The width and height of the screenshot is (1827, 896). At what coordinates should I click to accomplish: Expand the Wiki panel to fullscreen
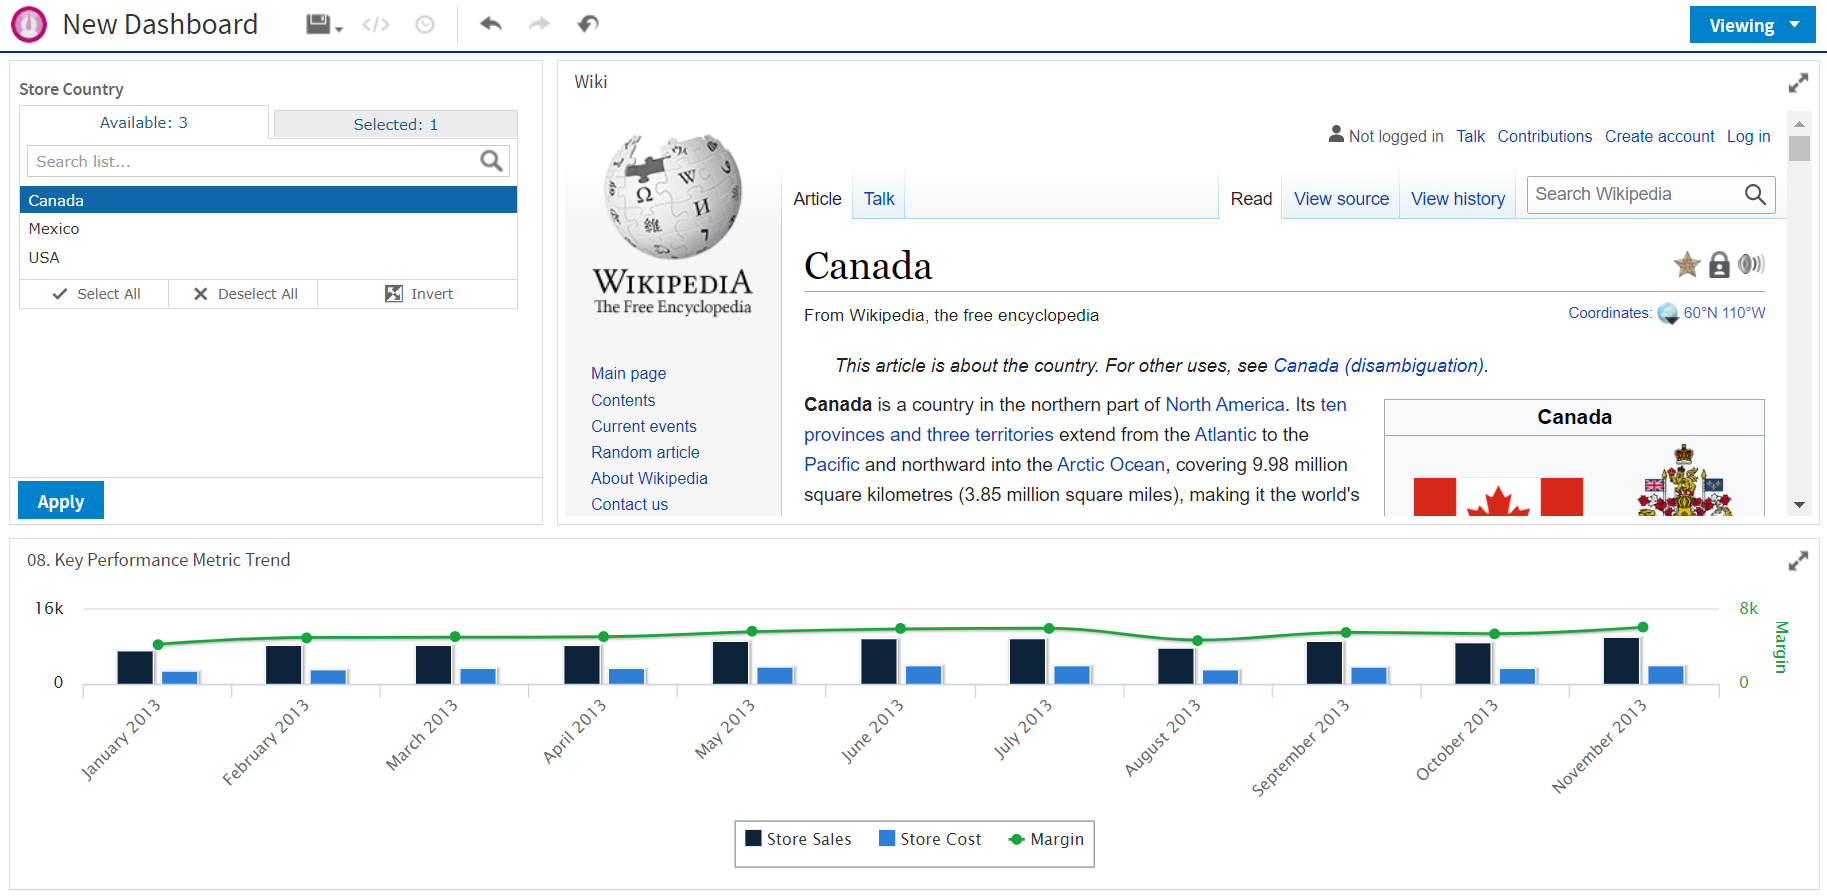click(1798, 83)
